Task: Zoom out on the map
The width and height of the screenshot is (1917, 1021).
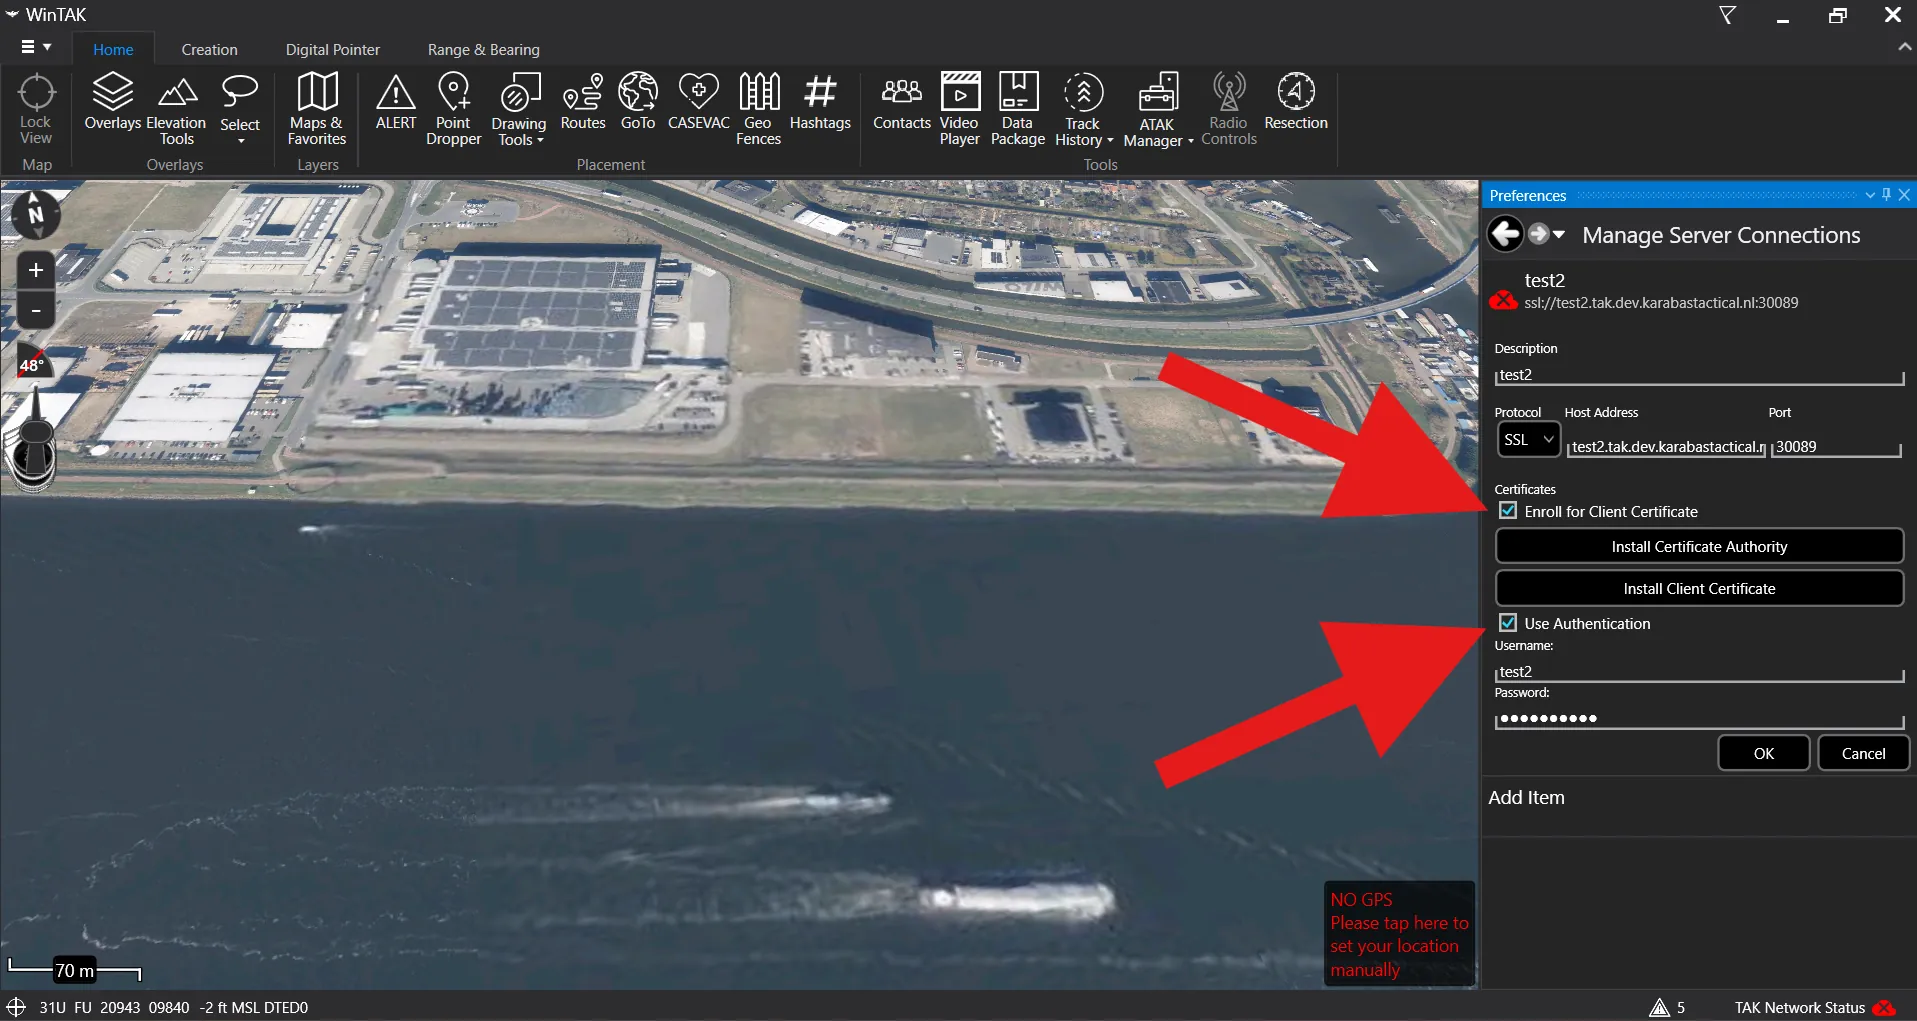Action: 36,311
